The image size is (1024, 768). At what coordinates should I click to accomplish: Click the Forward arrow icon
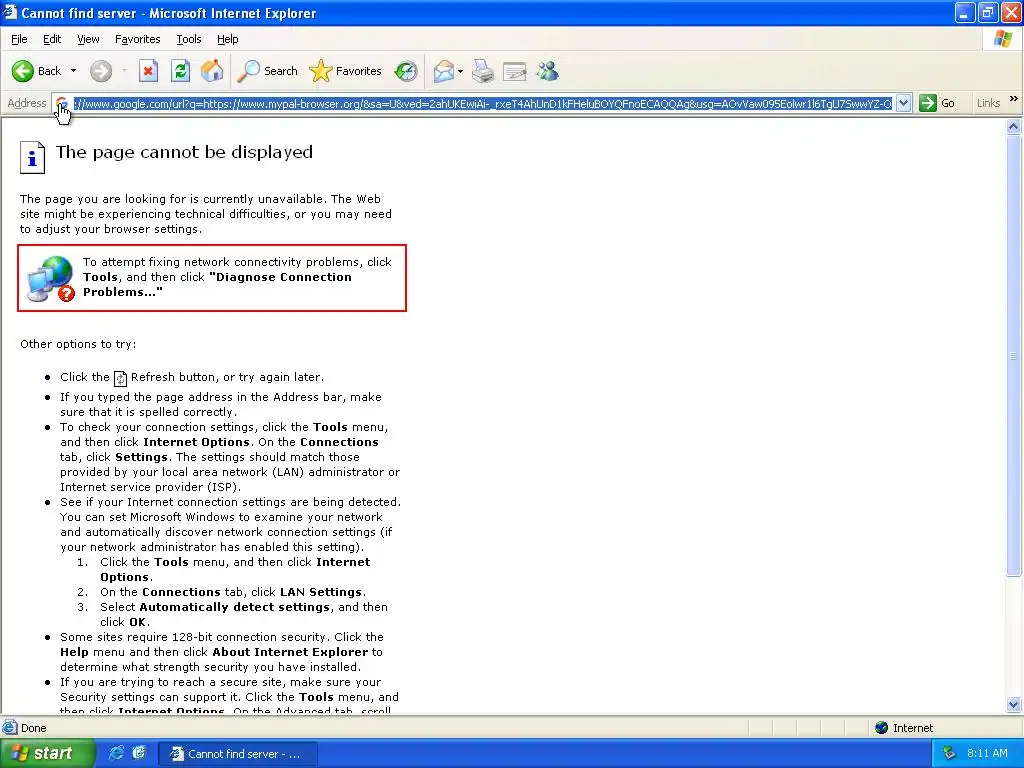coord(101,71)
